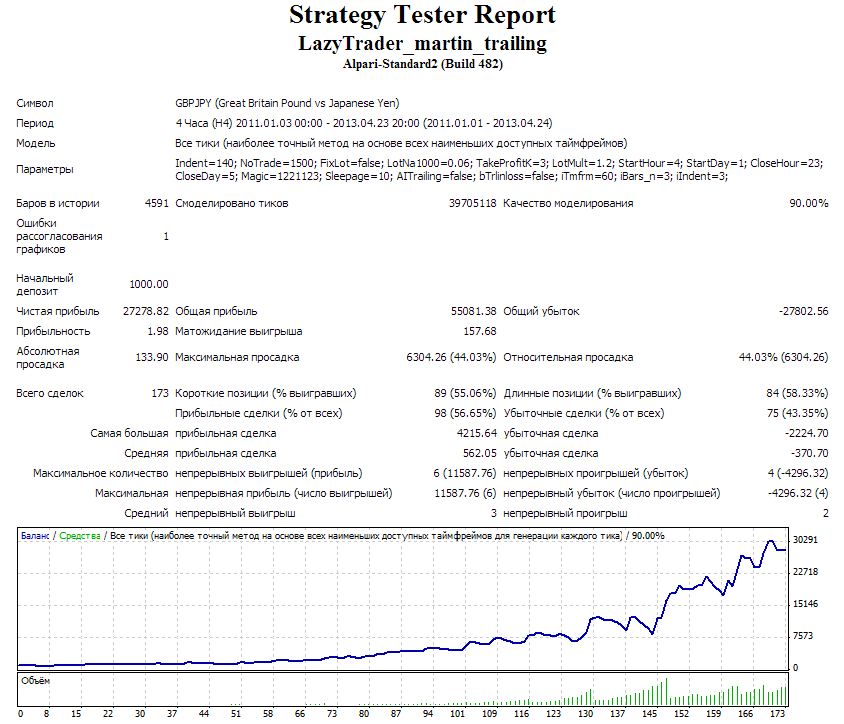Click chart axis value 22718
Screen dimensions: 844x724
tap(805, 572)
